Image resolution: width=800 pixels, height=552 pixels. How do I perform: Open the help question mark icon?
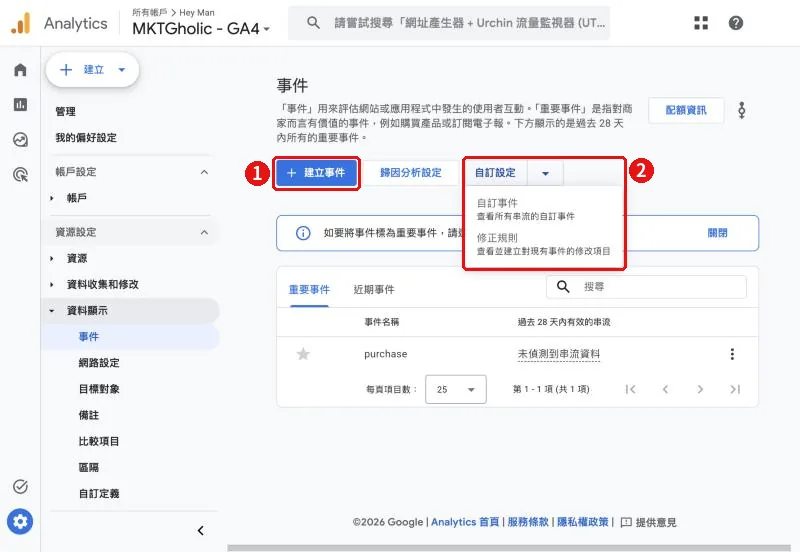pos(736,23)
